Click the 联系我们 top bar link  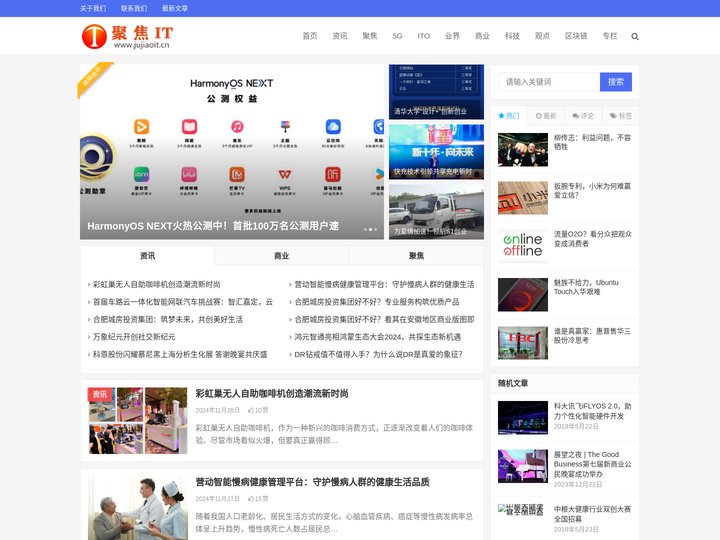134,8
